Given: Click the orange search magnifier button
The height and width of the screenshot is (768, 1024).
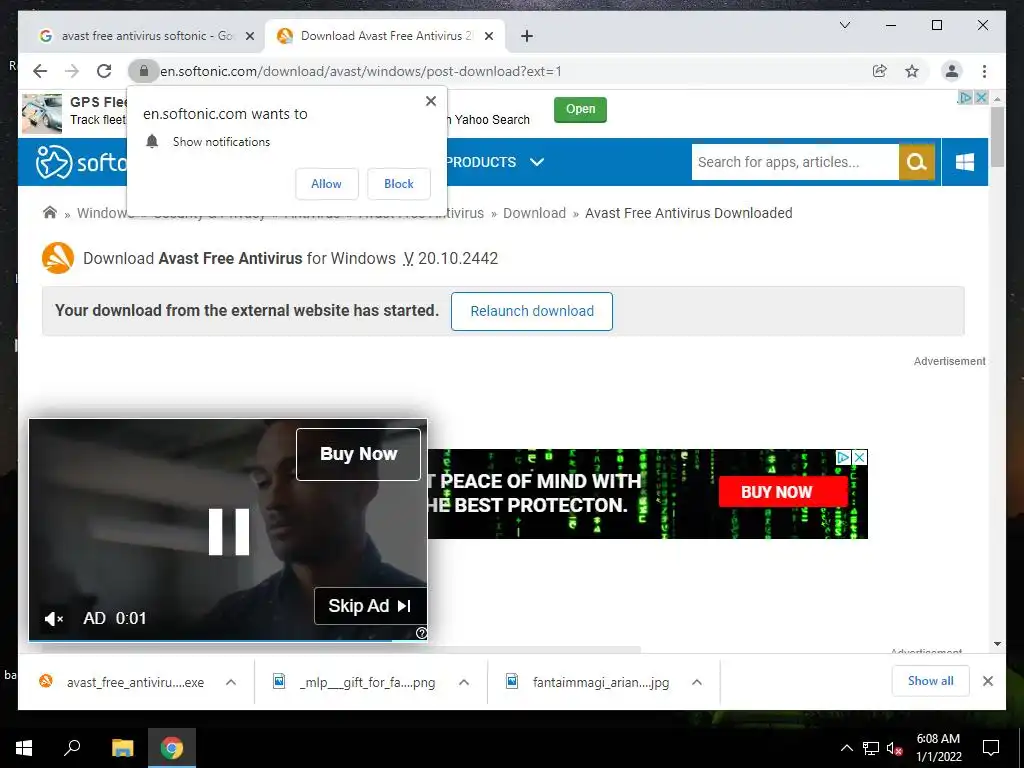Looking at the screenshot, I should (x=917, y=162).
